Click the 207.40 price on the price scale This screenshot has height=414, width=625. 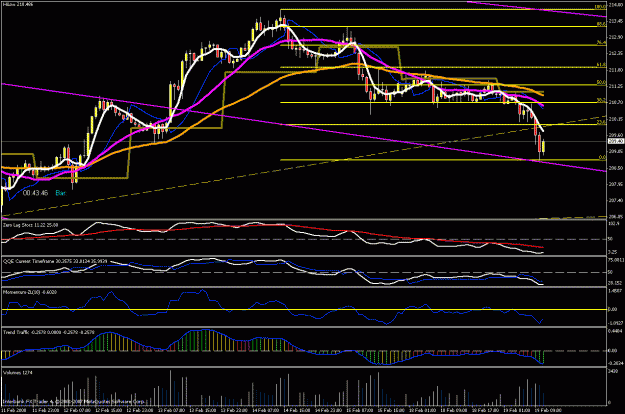click(615, 200)
